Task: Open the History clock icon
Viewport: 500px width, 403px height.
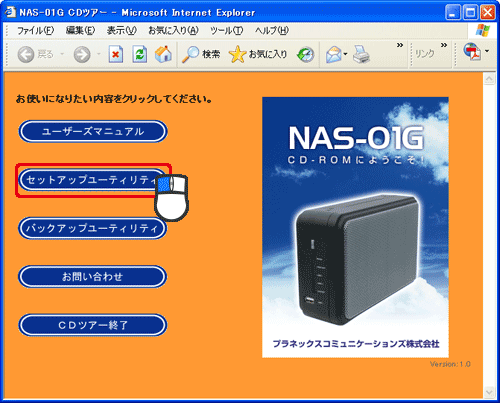Action: (x=306, y=55)
